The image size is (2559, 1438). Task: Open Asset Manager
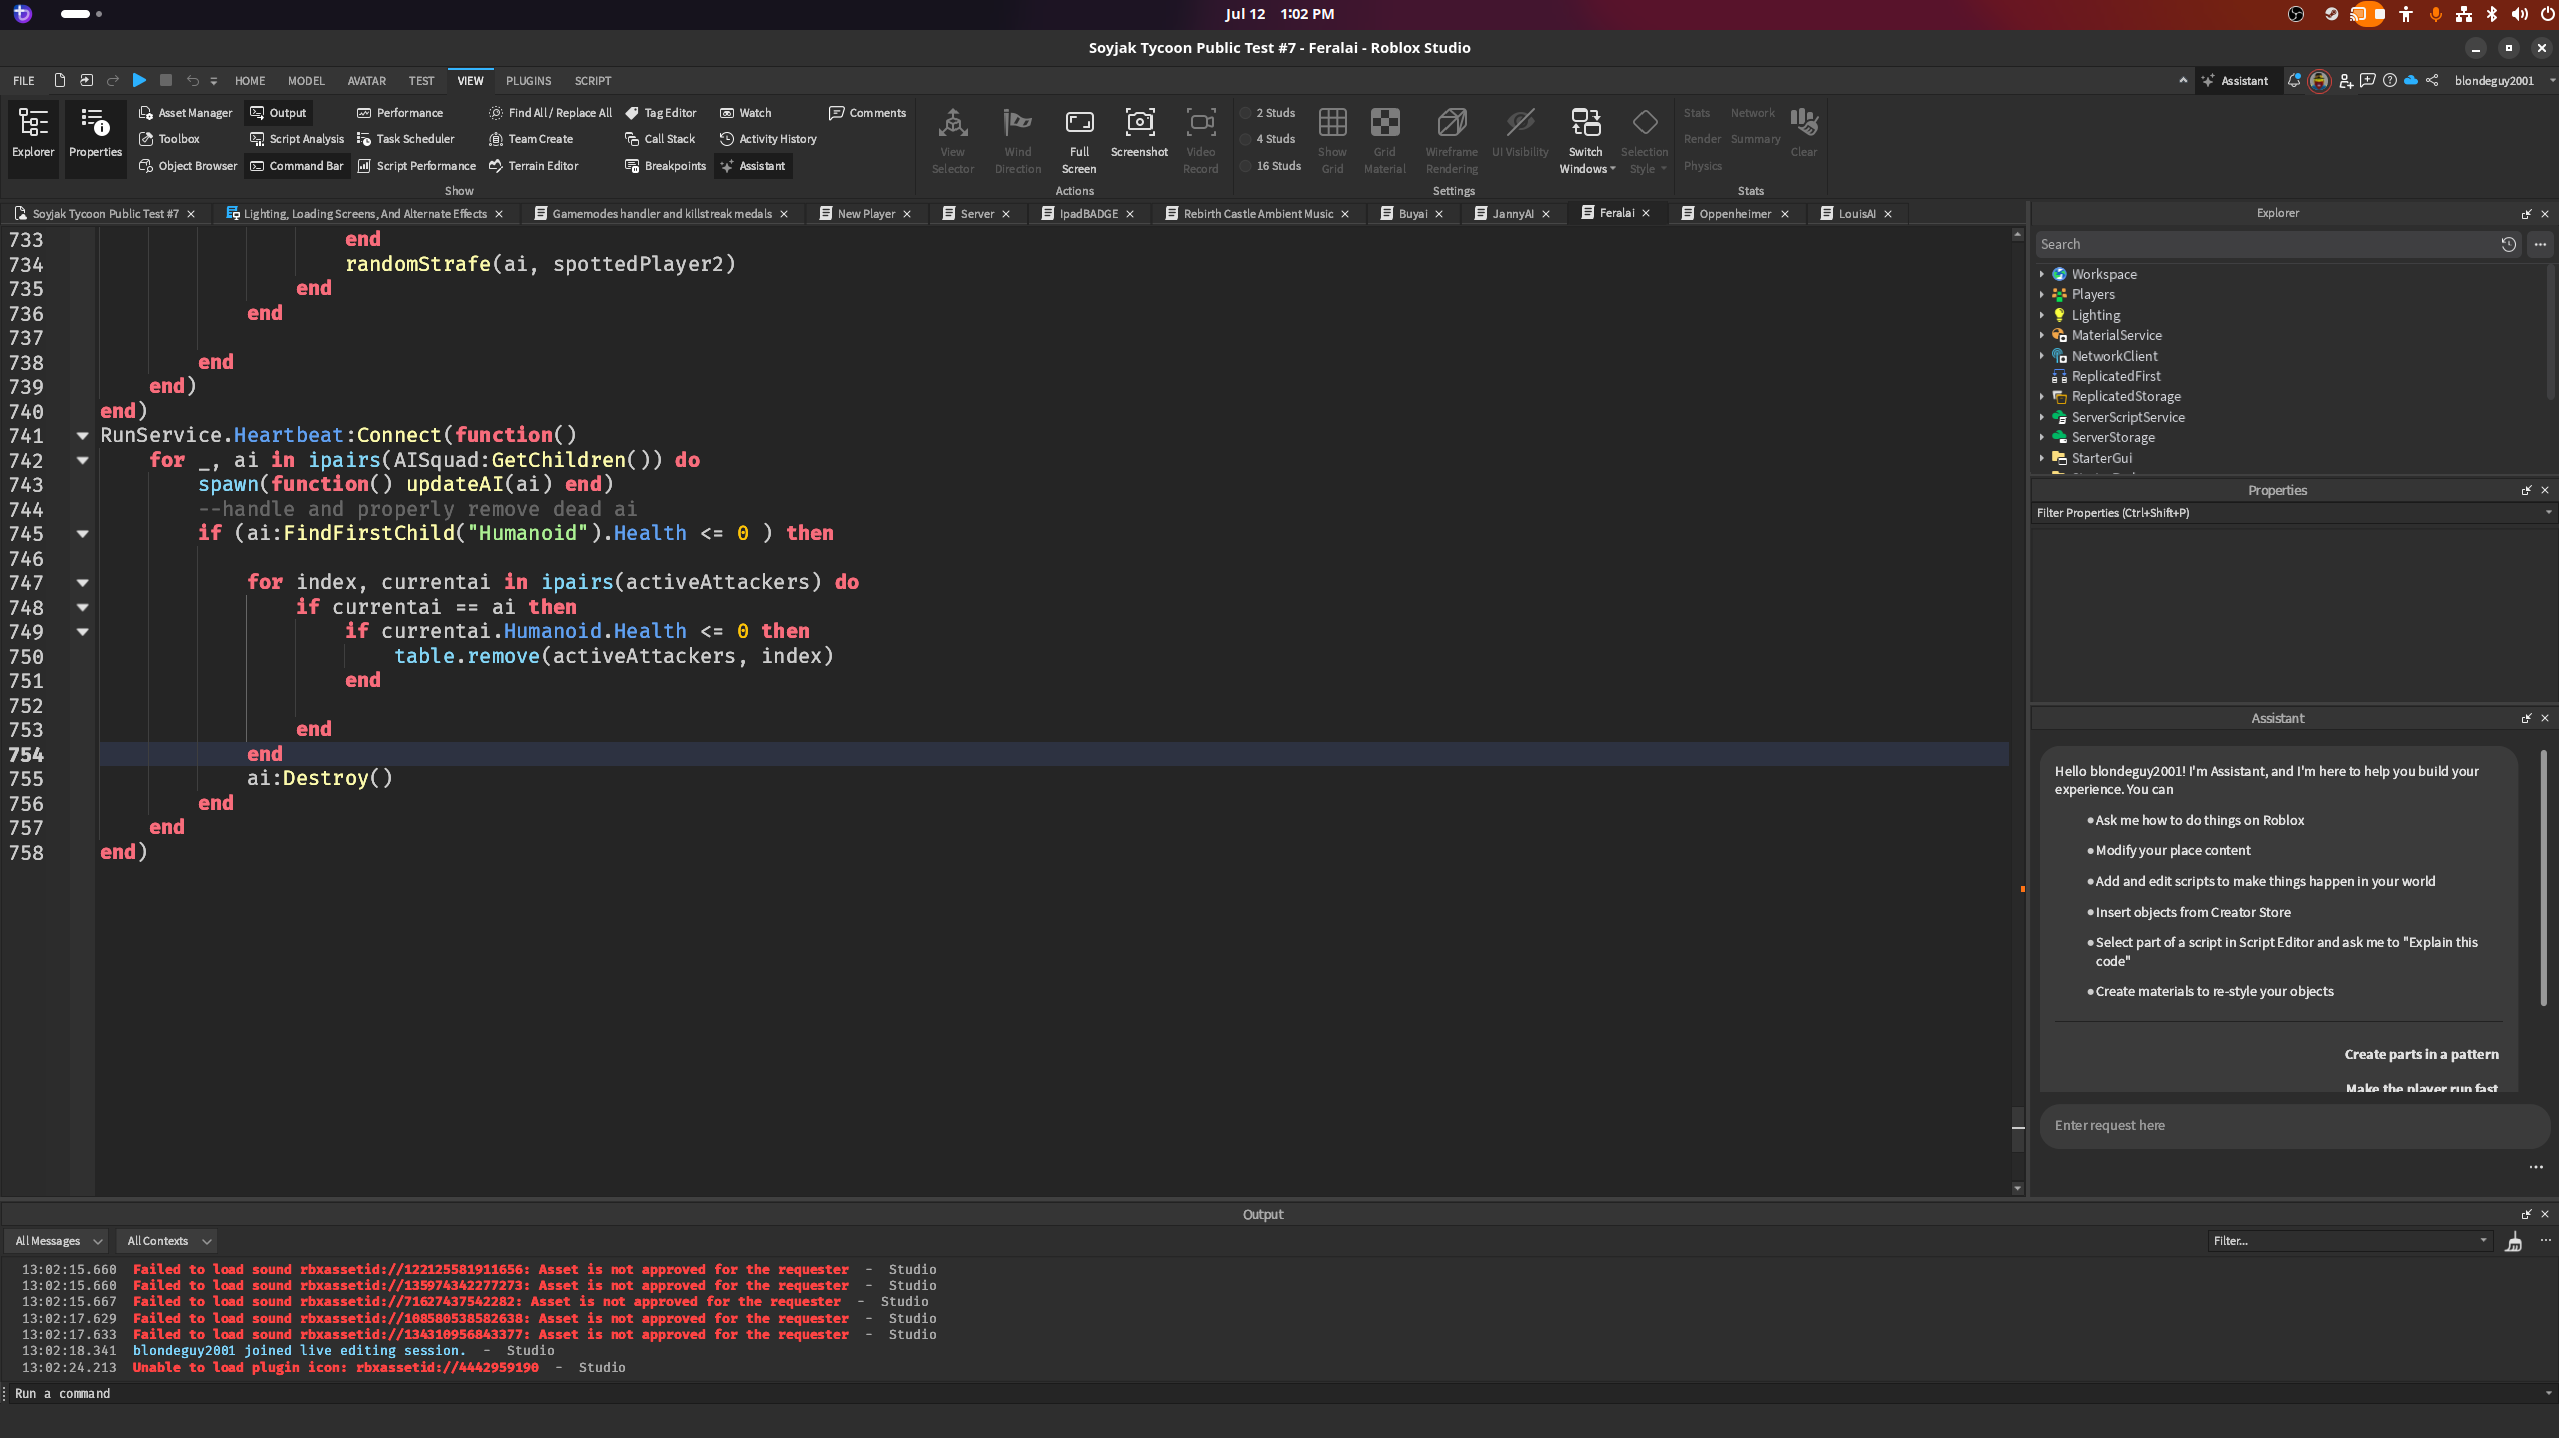click(186, 113)
